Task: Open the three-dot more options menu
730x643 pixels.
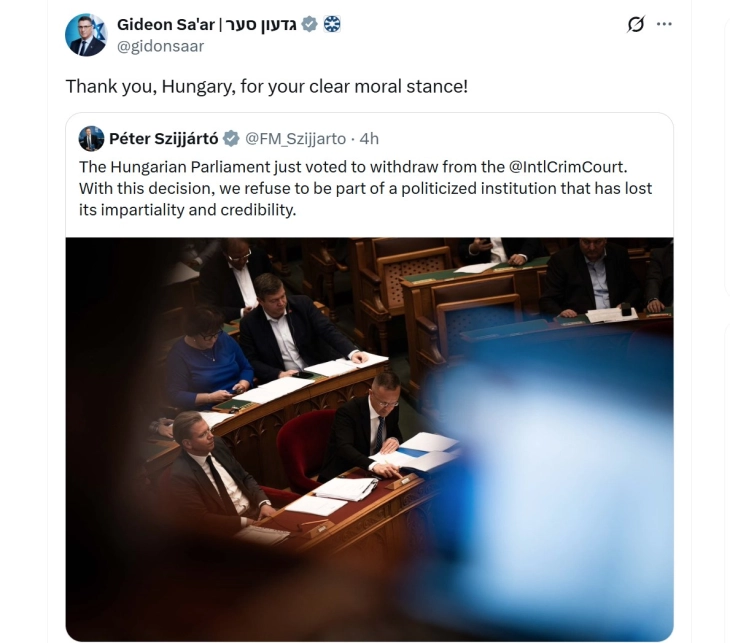Action: [664, 24]
